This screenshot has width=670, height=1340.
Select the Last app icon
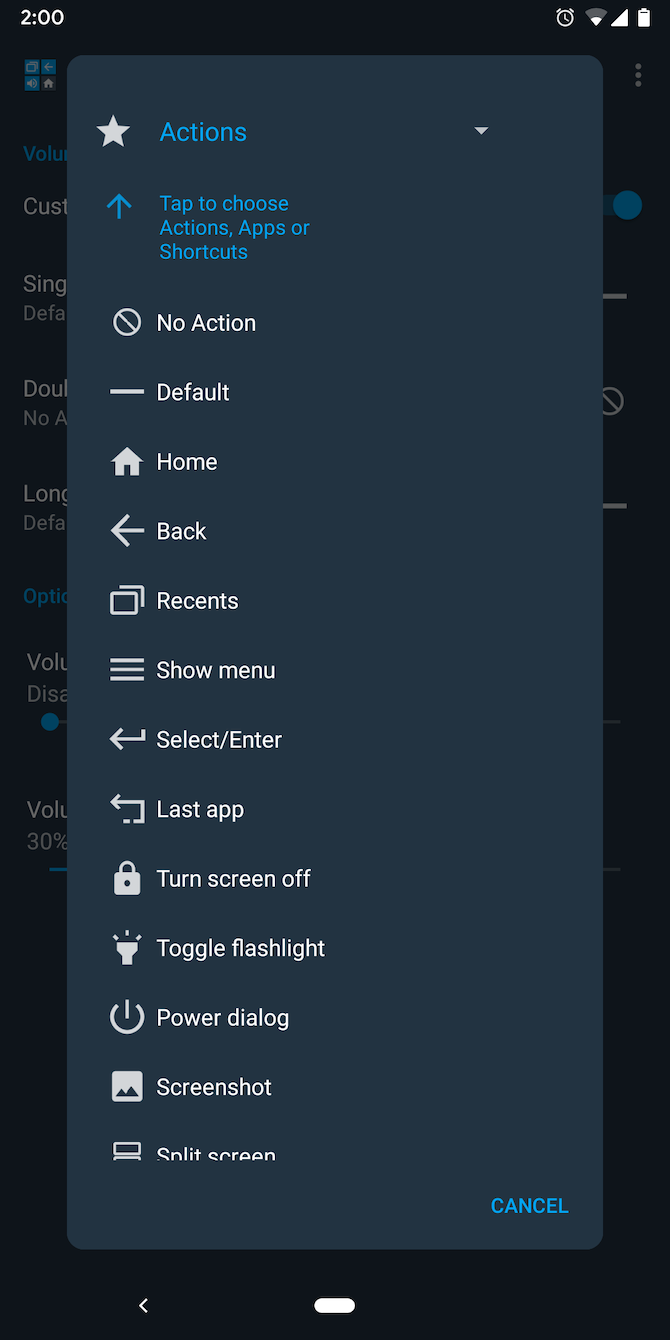point(126,808)
